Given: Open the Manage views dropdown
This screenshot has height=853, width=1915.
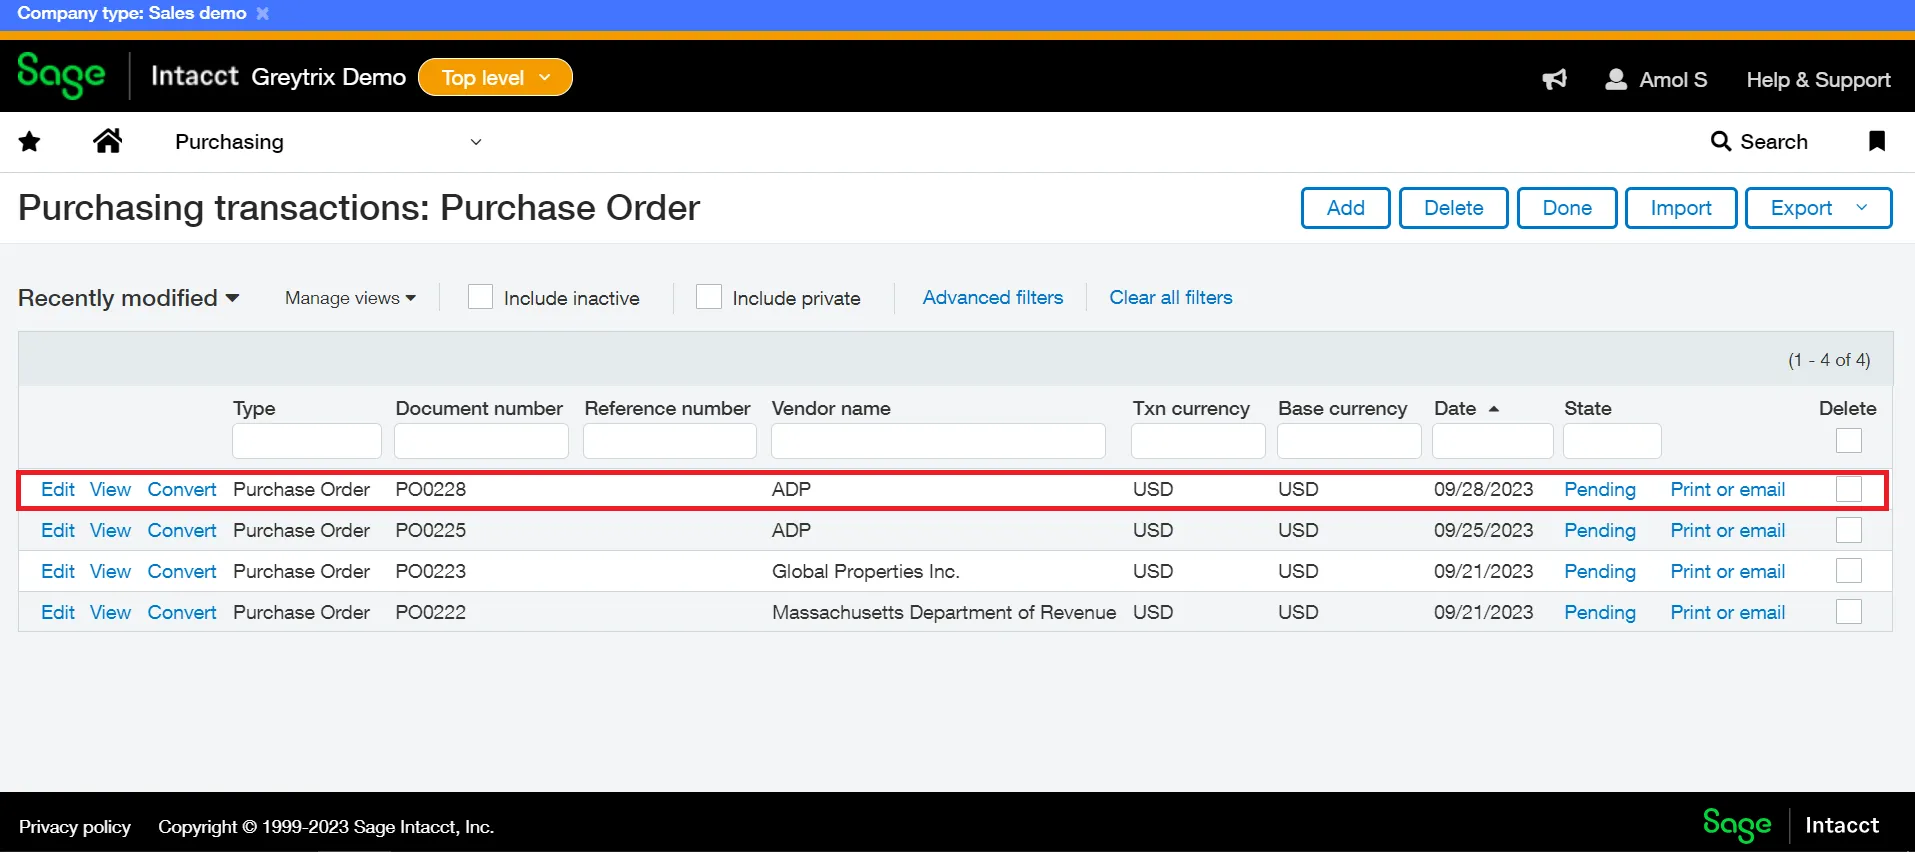Looking at the screenshot, I should [x=350, y=298].
